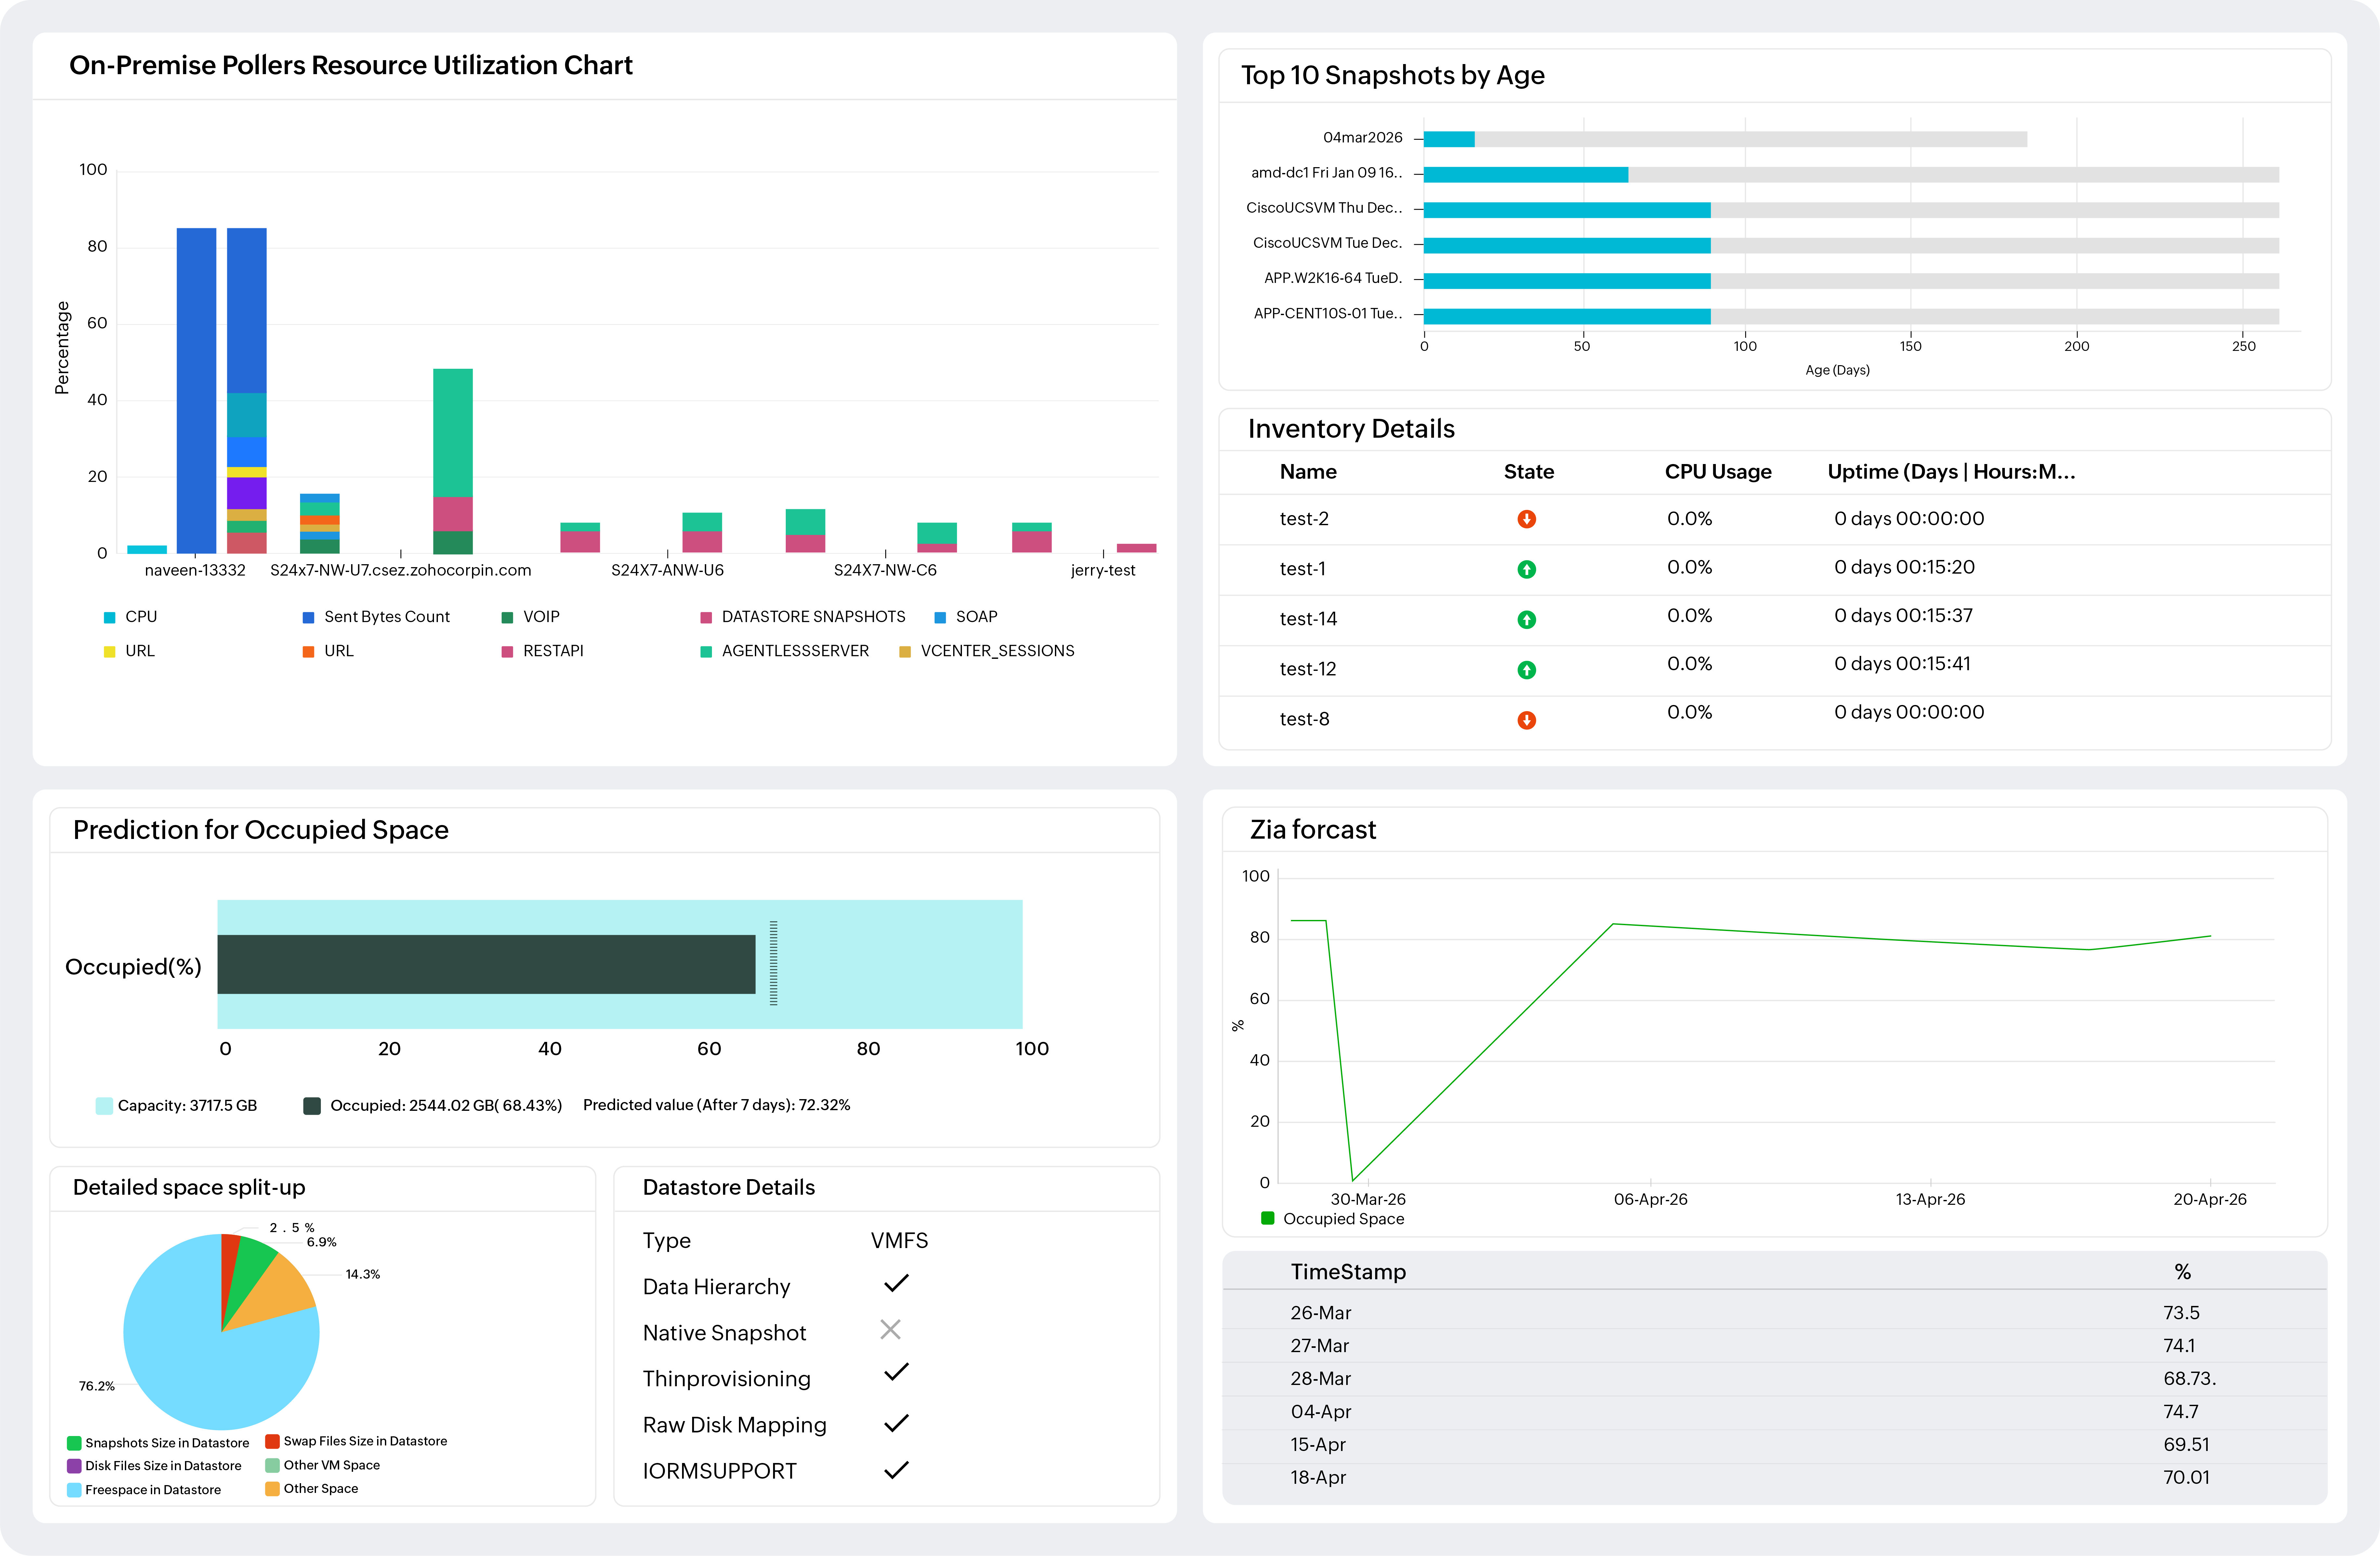Click the CiscoUCSVM Thu Dec snapshot bar
This screenshot has height=1556, width=2380.
pyautogui.click(x=1567, y=210)
